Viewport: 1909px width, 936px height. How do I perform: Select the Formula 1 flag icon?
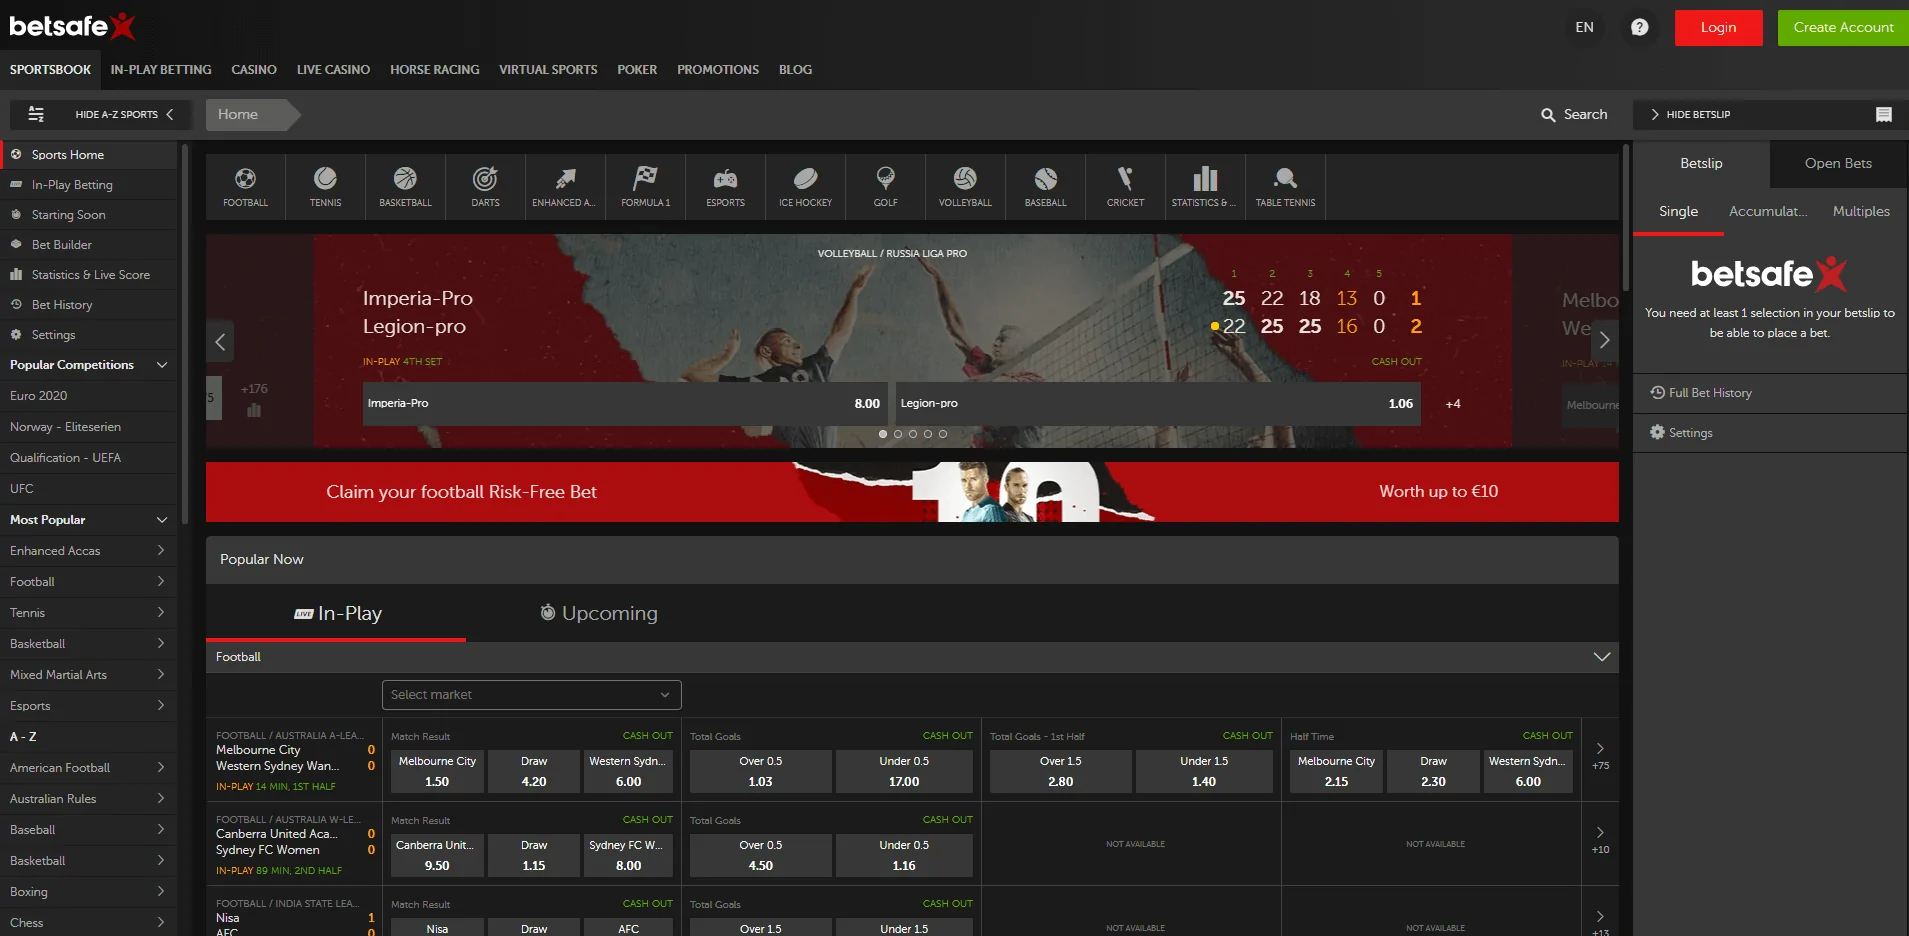[645, 187]
